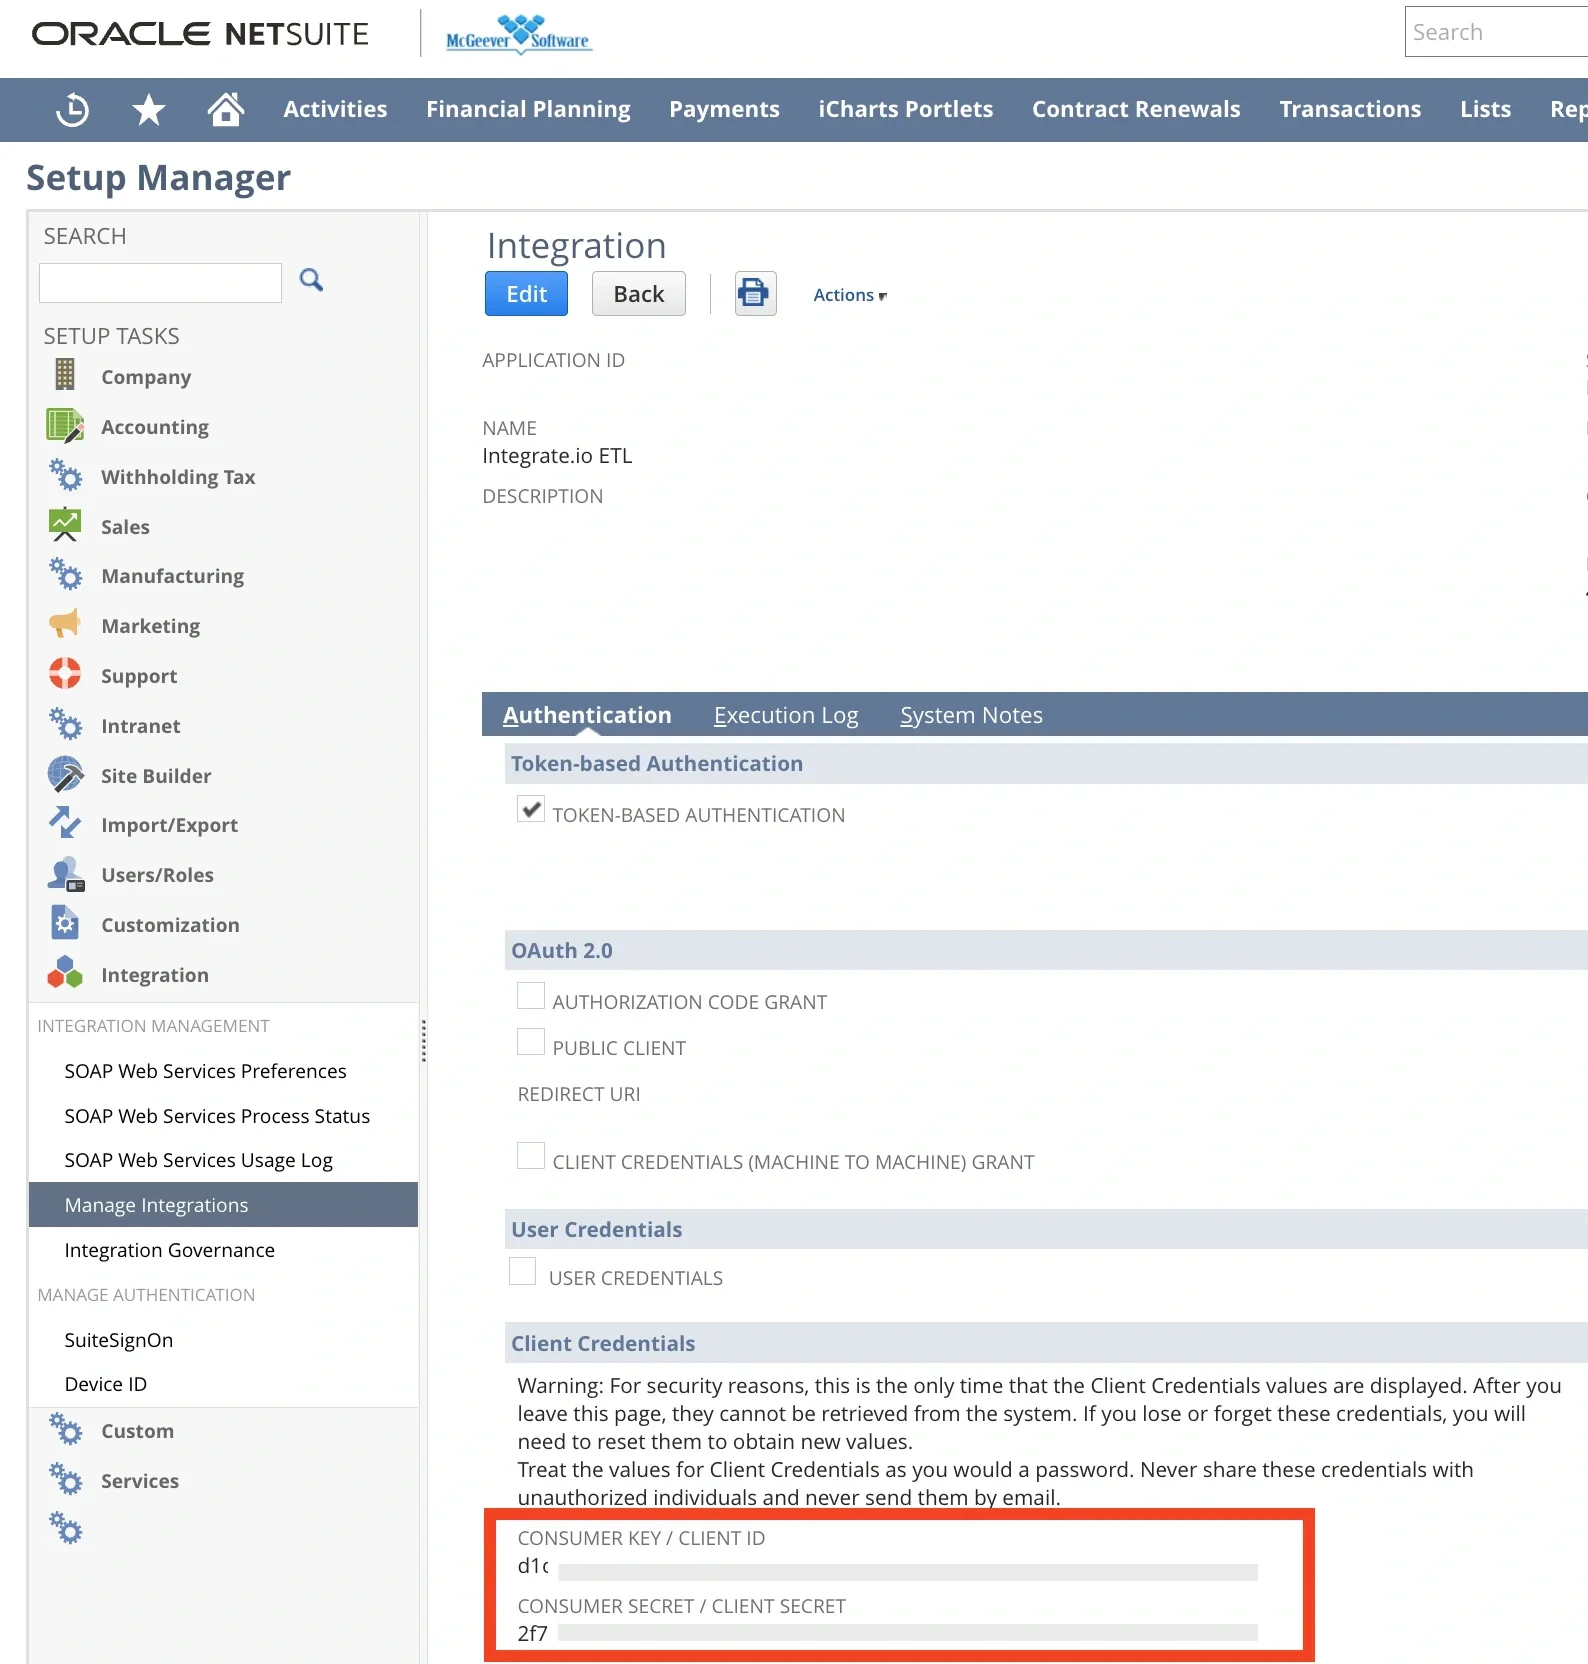Click the Token-based Authentication section header
Screen dimensions: 1588x1664
point(1046,764)
